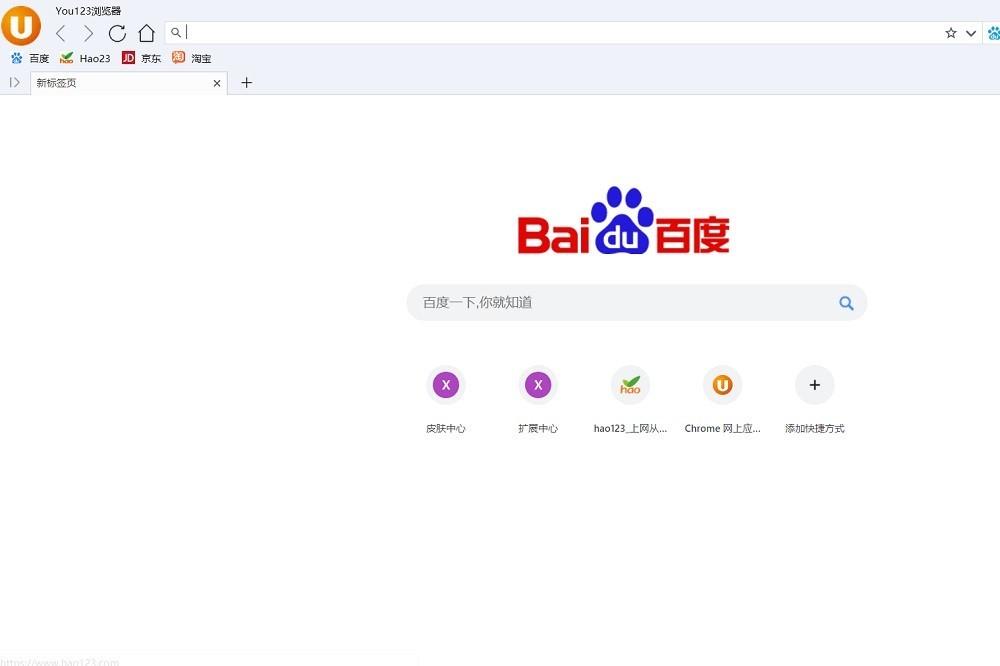
Task: Close the 新标签页 tab
Action: click(217, 83)
